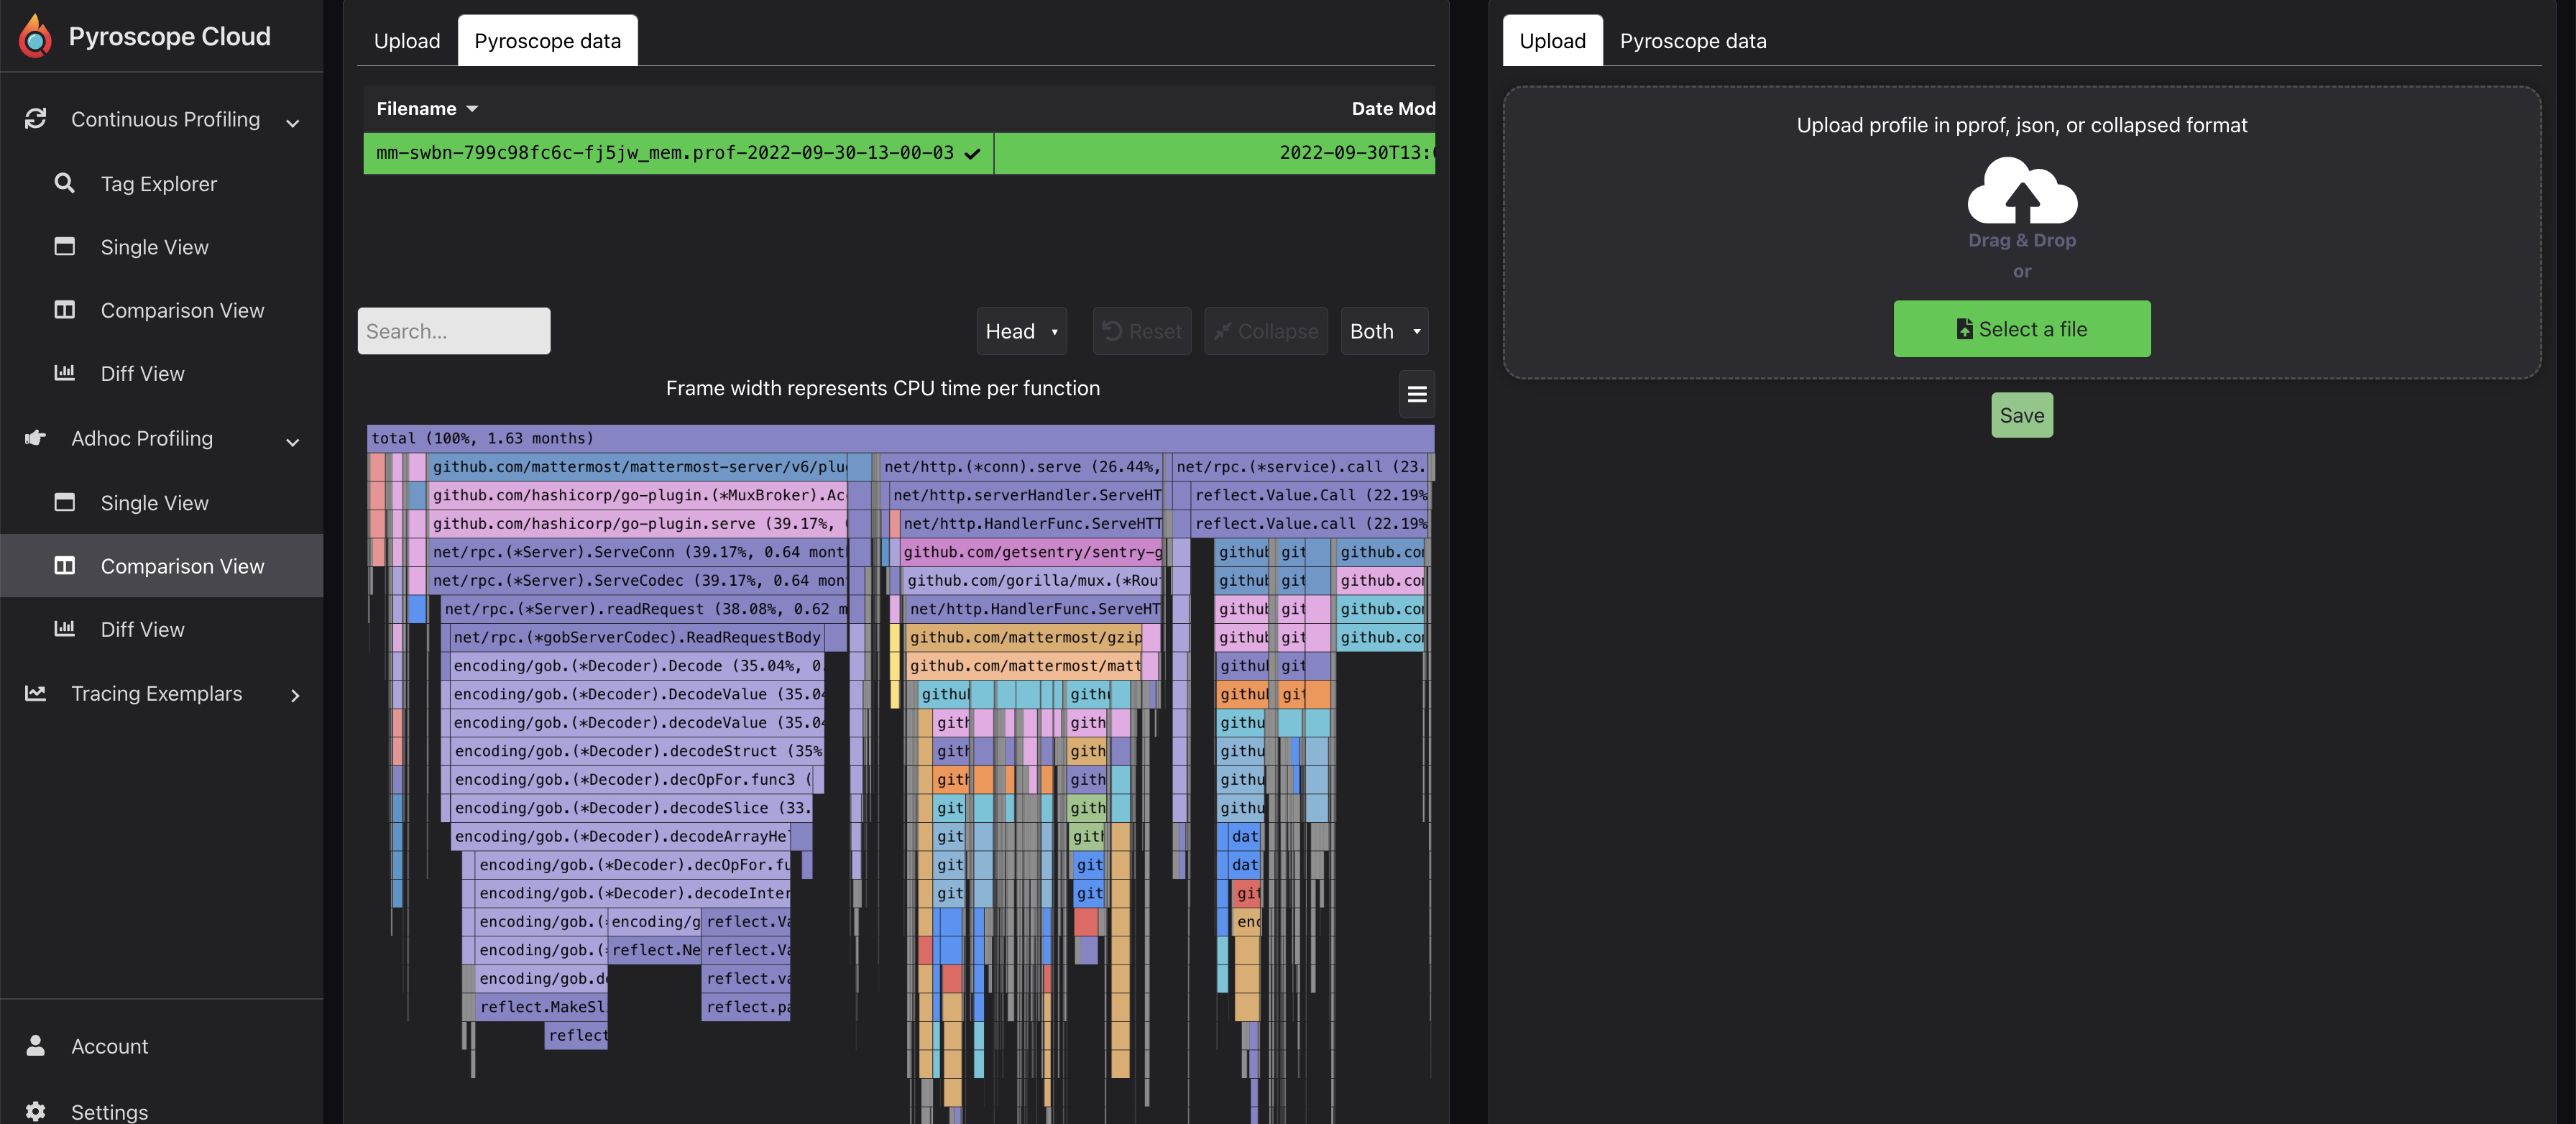Open Diff View under Adhoc Profiling
2576x1124 pixels.
pos(143,629)
